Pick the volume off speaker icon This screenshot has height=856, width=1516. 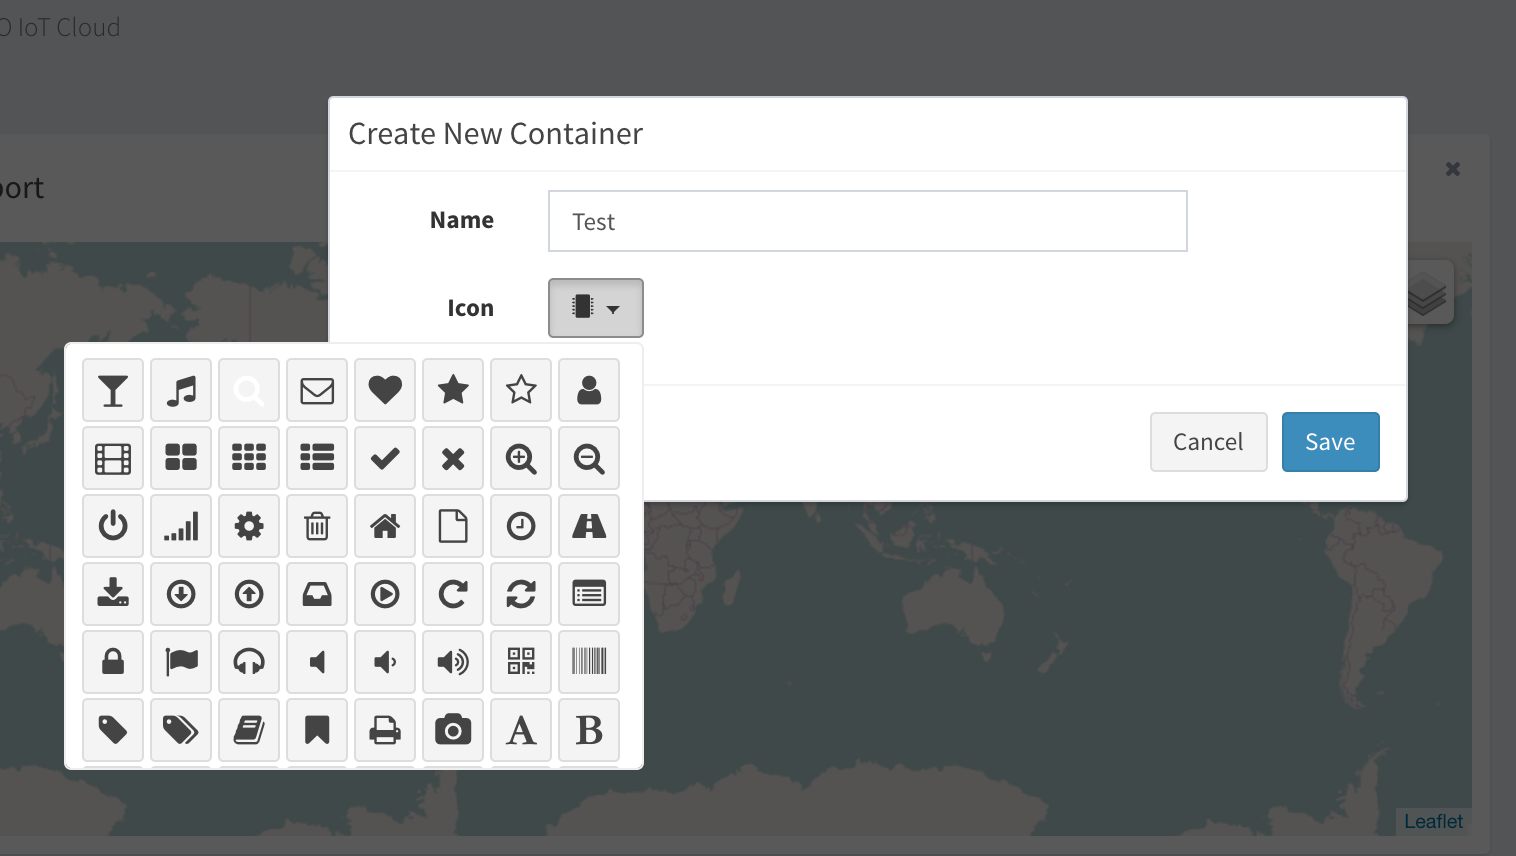(317, 662)
